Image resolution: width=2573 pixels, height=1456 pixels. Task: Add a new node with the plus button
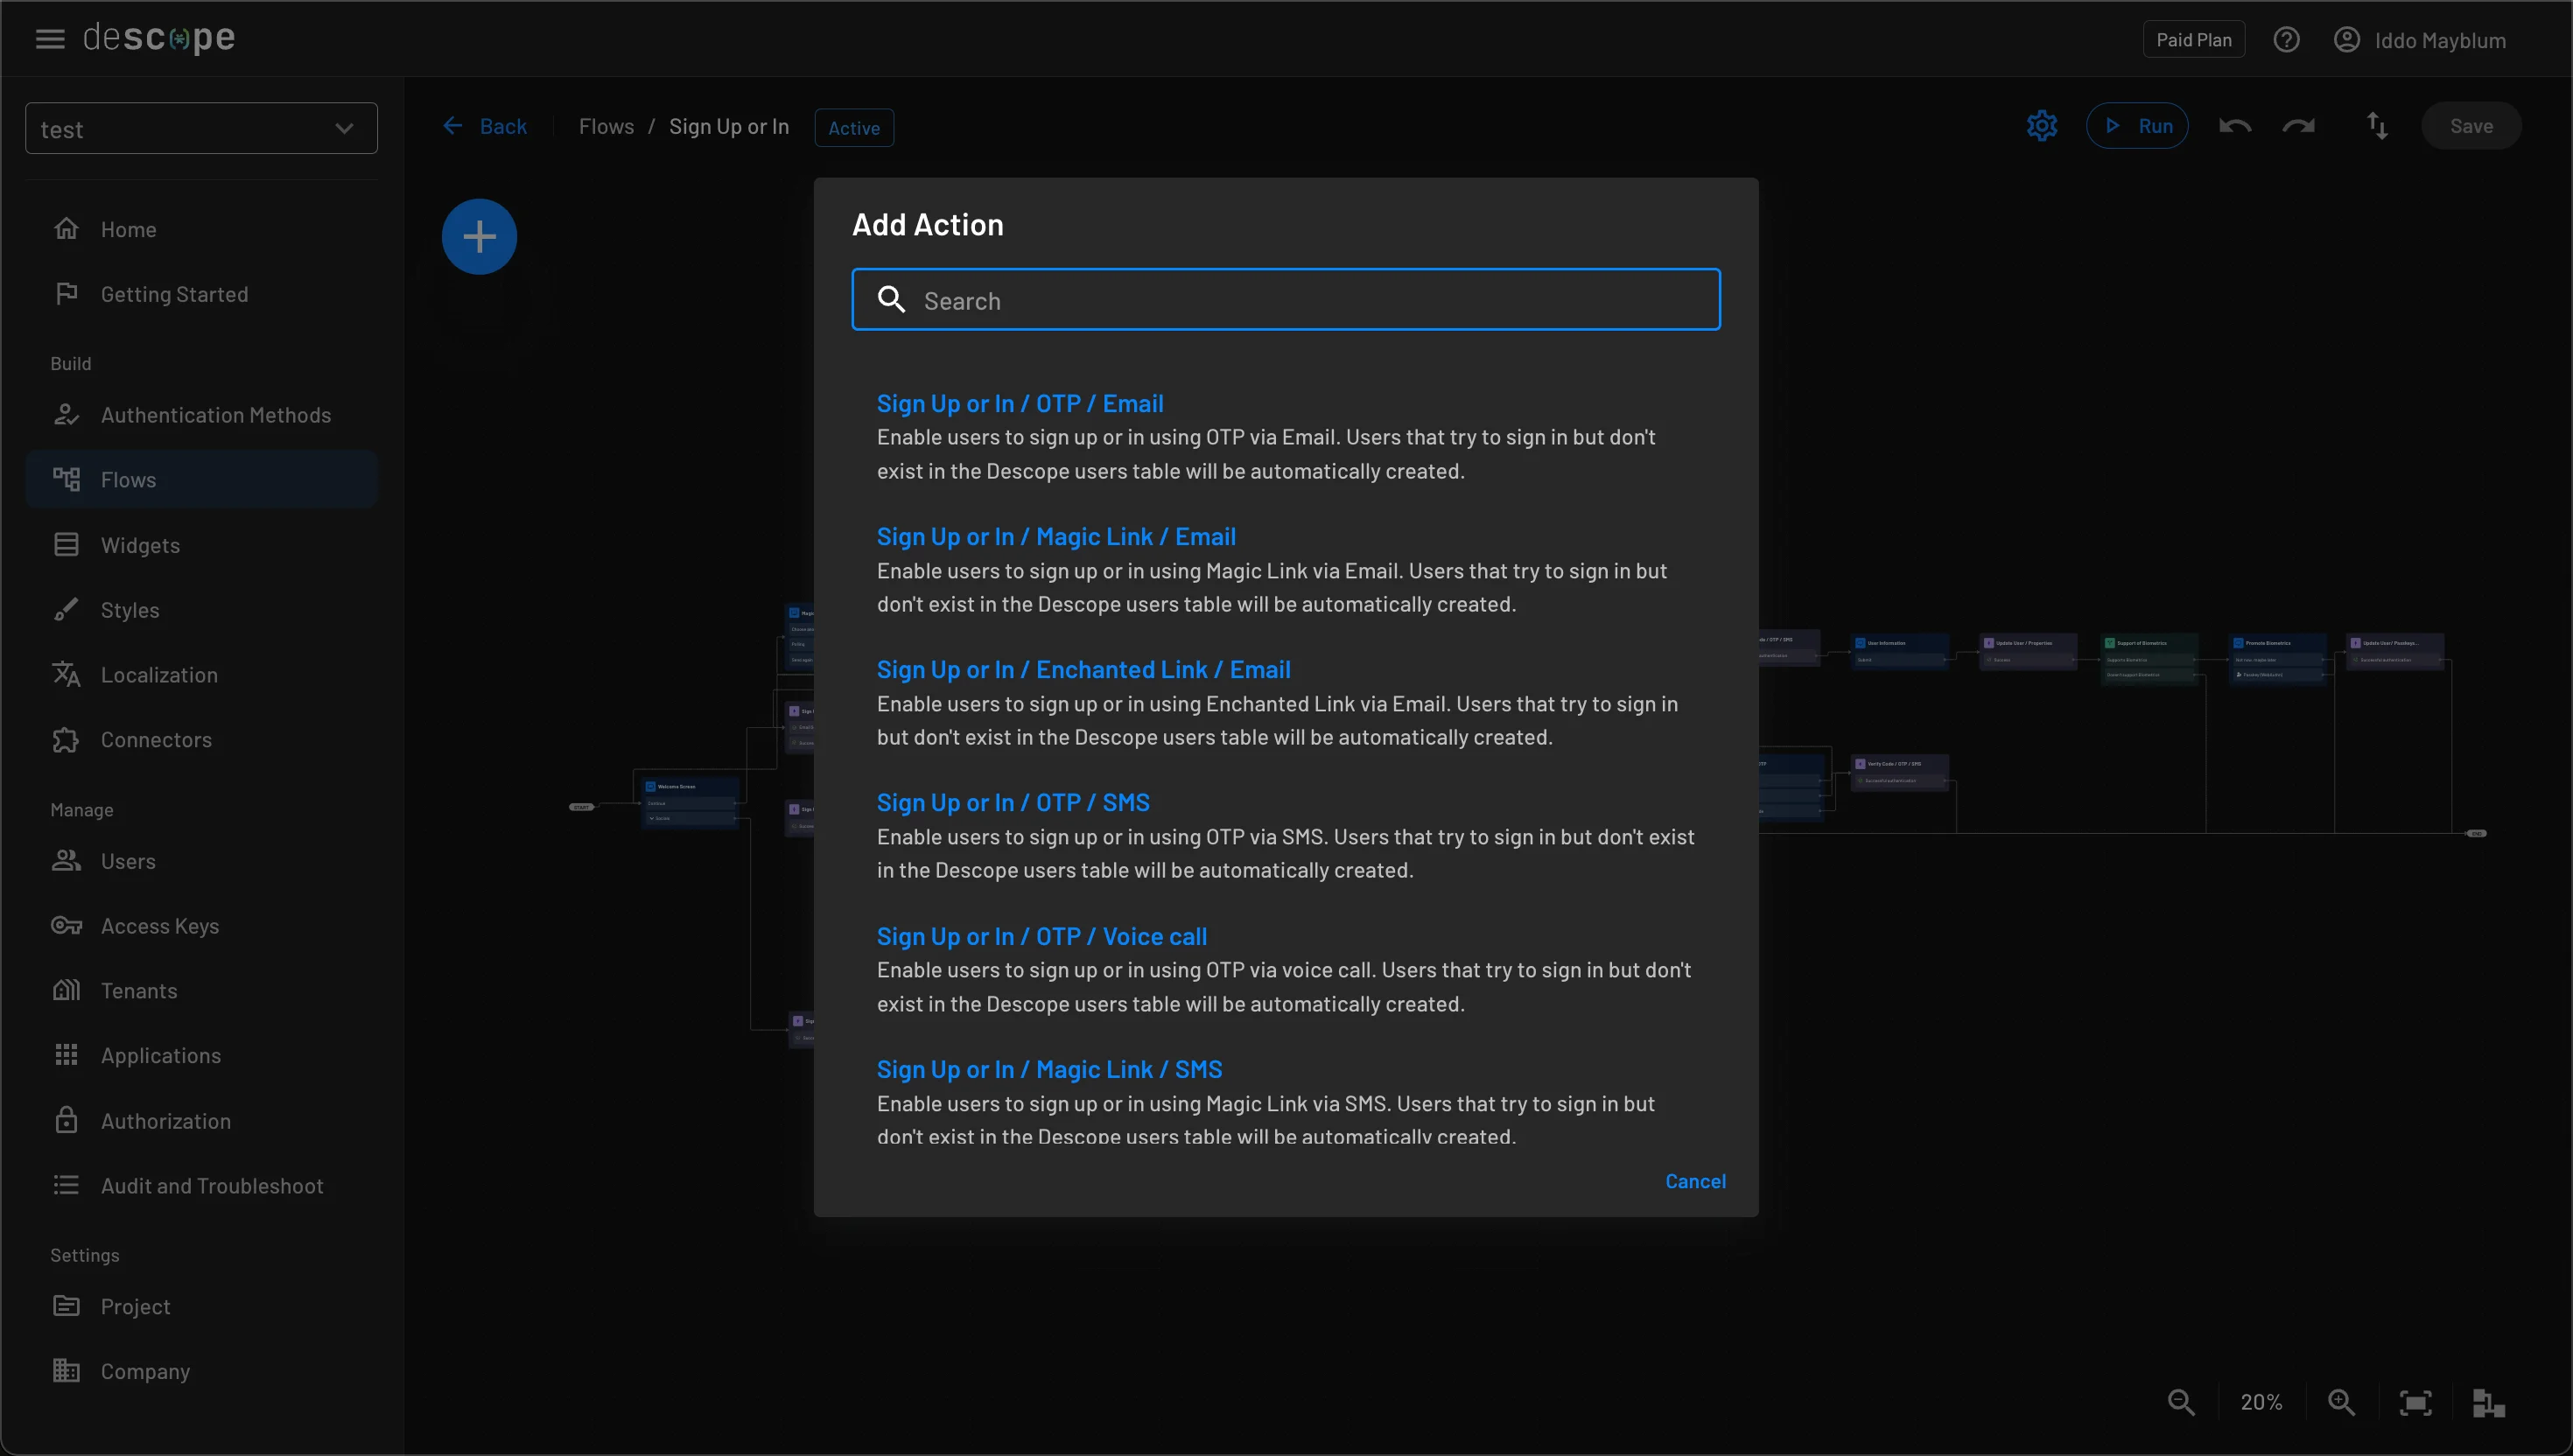pos(479,236)
